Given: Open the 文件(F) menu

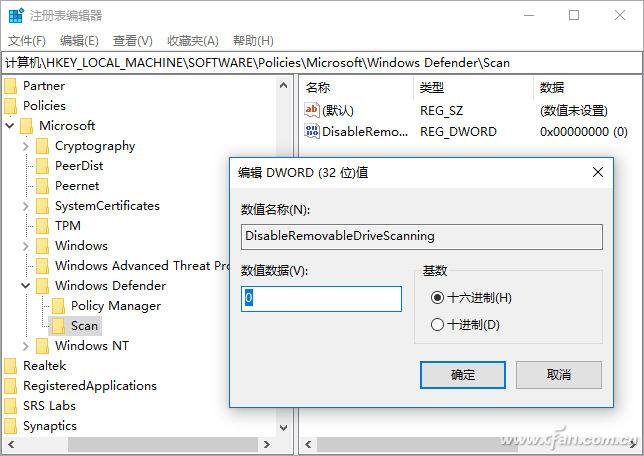Looking at the screenshot, I should (x=27, y=41).
